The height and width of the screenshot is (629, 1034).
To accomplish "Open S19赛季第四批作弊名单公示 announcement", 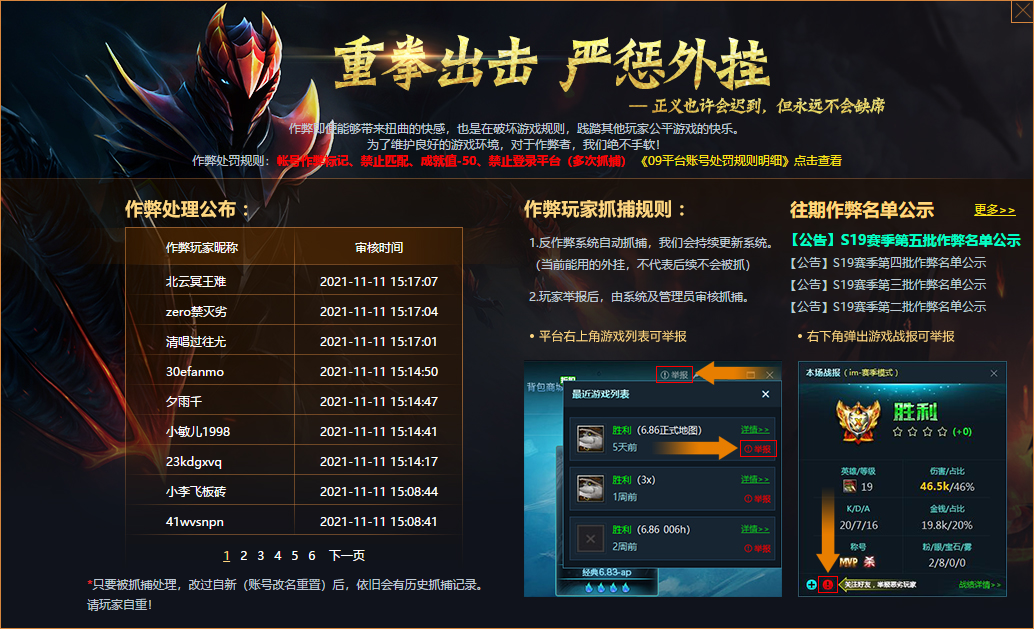I will [x=888, y=262].
